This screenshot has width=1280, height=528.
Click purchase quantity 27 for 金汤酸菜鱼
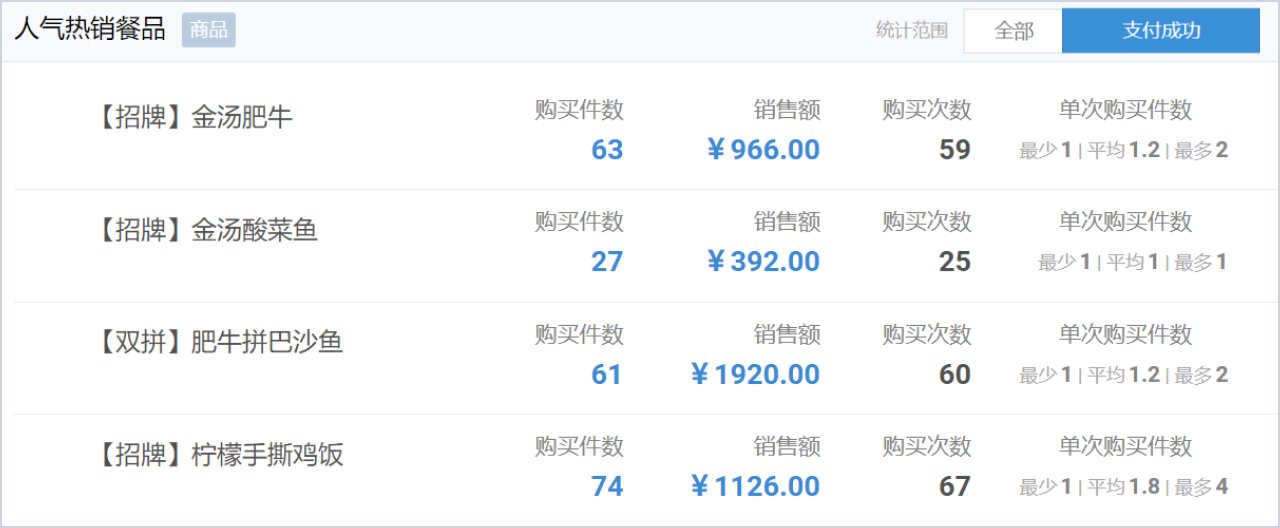point(607,262)
